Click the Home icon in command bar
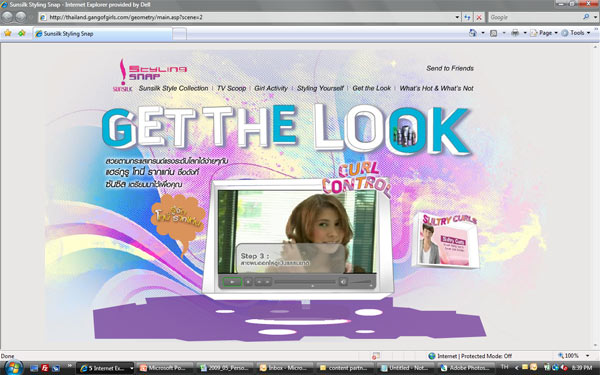Image resolution: width=600 pixels, height=375 pixels. pyautogui.click(x=473, y=33)
